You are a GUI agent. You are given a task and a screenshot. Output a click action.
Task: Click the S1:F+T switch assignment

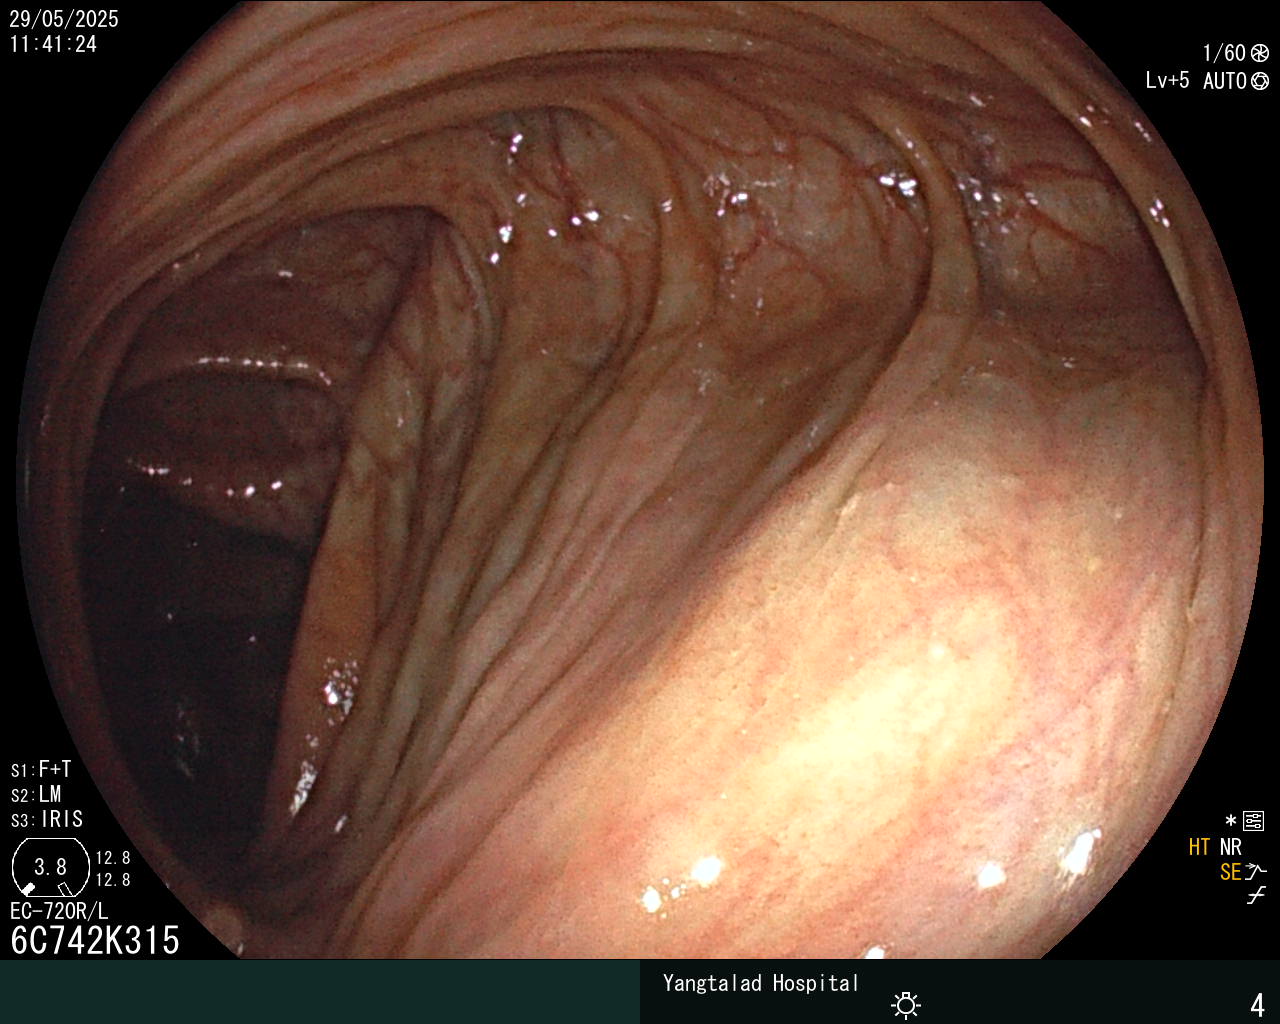point(41,770)
